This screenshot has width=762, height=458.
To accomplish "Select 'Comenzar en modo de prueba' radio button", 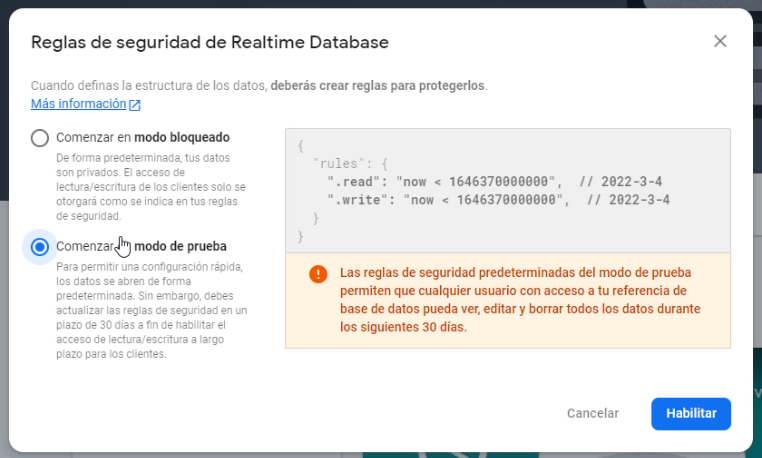I will 40,247.
